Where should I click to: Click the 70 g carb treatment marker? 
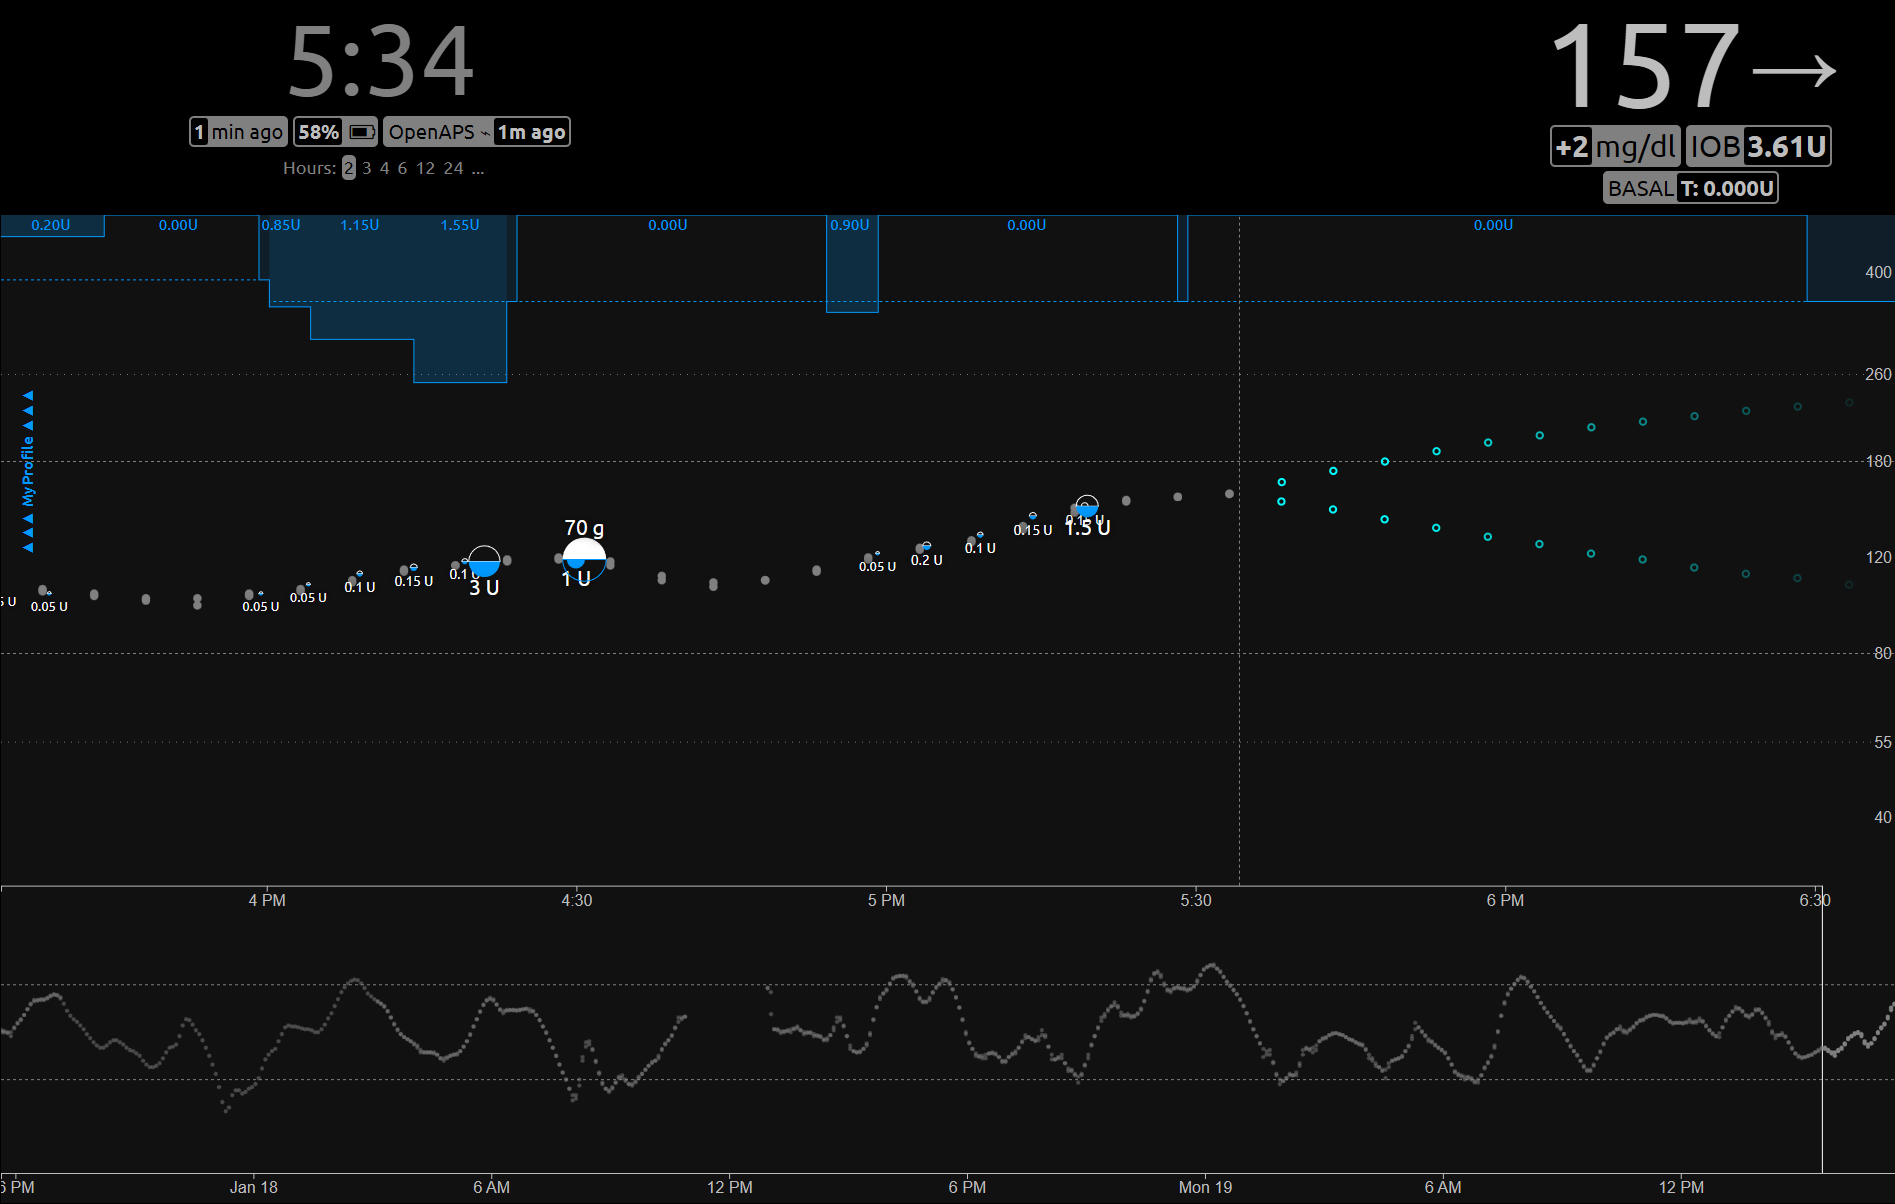[x=584, y=555]
